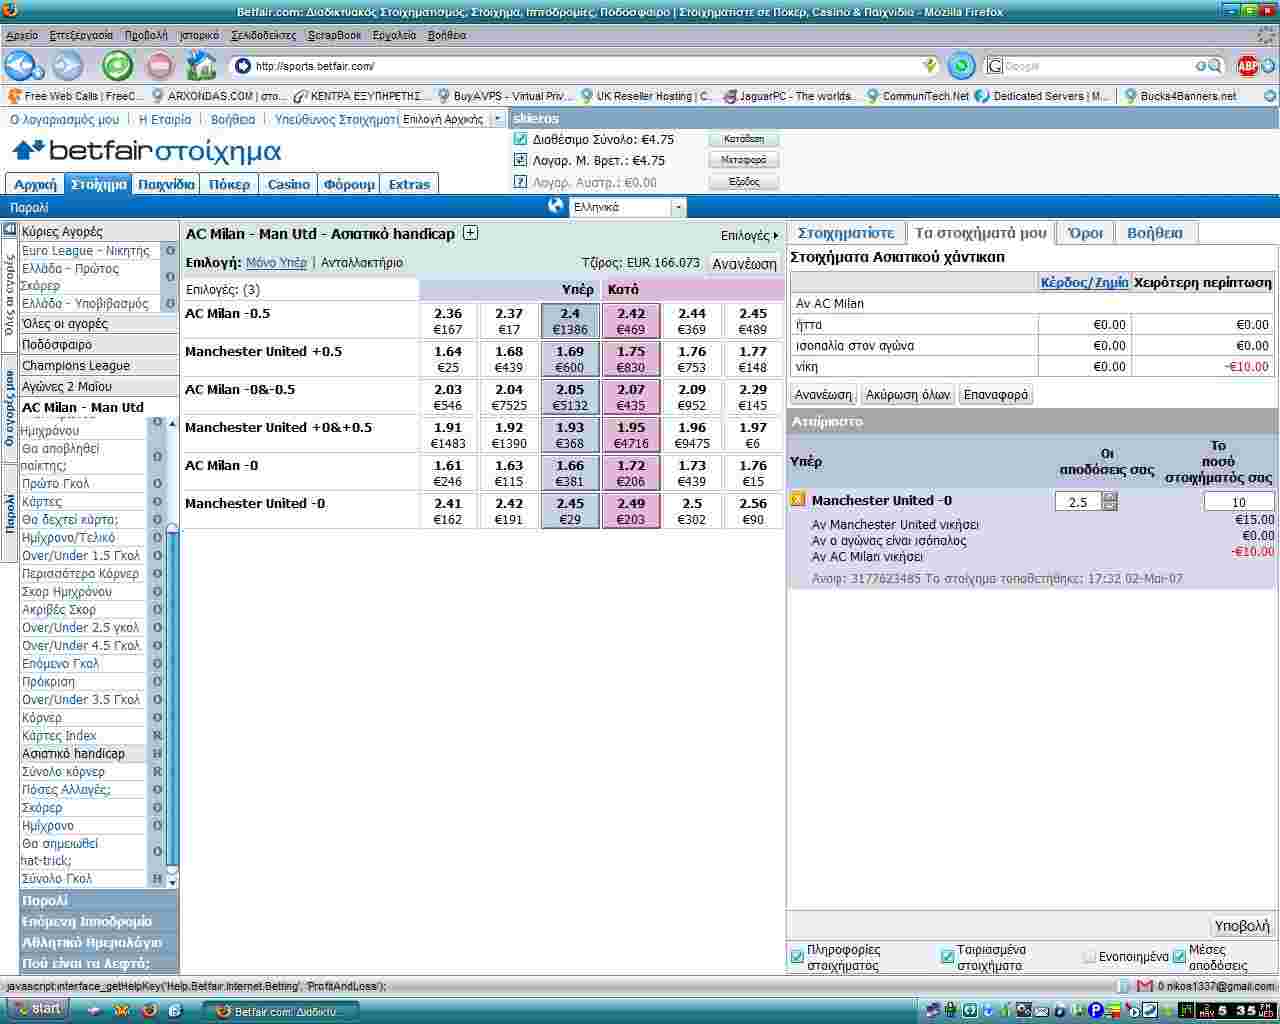
Task: Click the small icon above Κύριες Αγορές sidebar
Action: (x=9, y=230)
